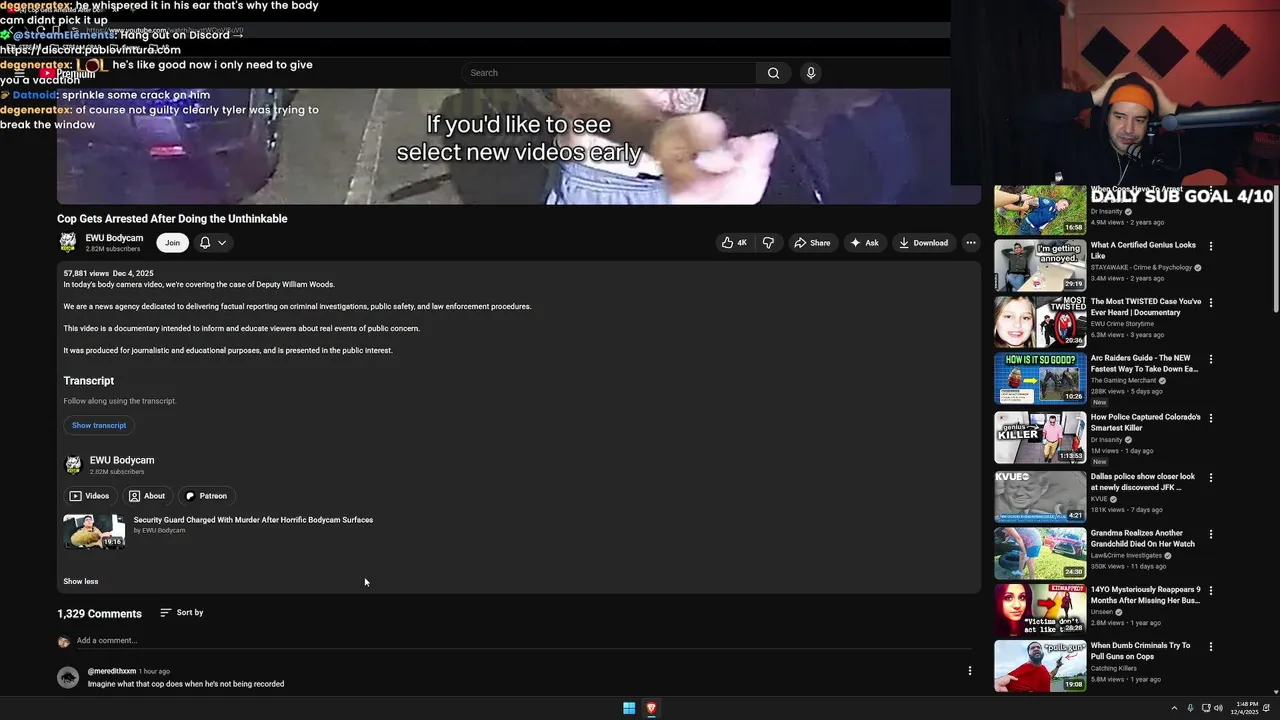Like the video with thumbs up
Viewport: 1280px width, 720px height.
click(734, 243)
